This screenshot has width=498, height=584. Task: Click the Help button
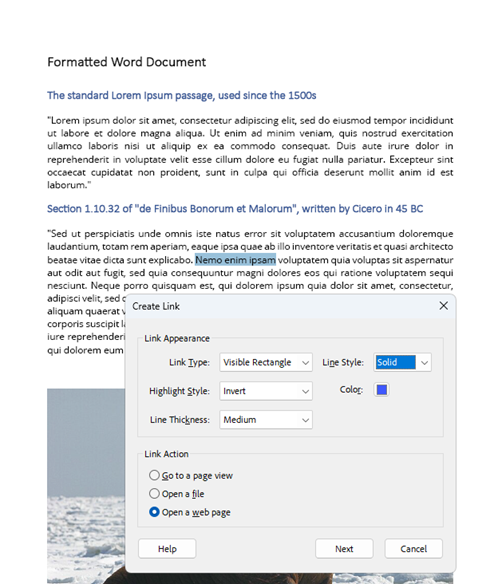(167, 549)
